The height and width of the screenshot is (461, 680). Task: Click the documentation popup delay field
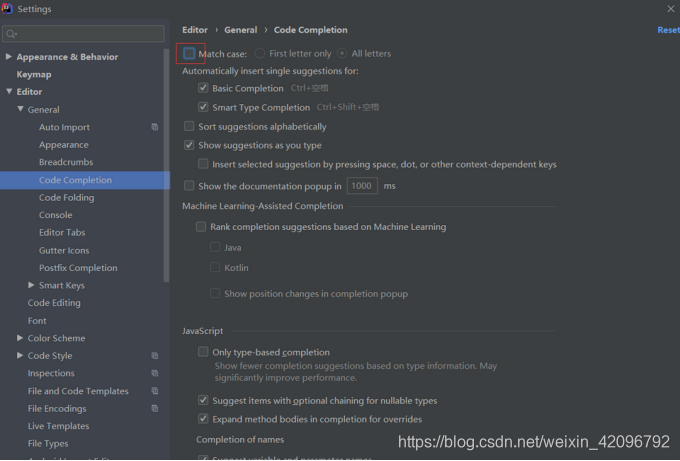coord(362,186)
